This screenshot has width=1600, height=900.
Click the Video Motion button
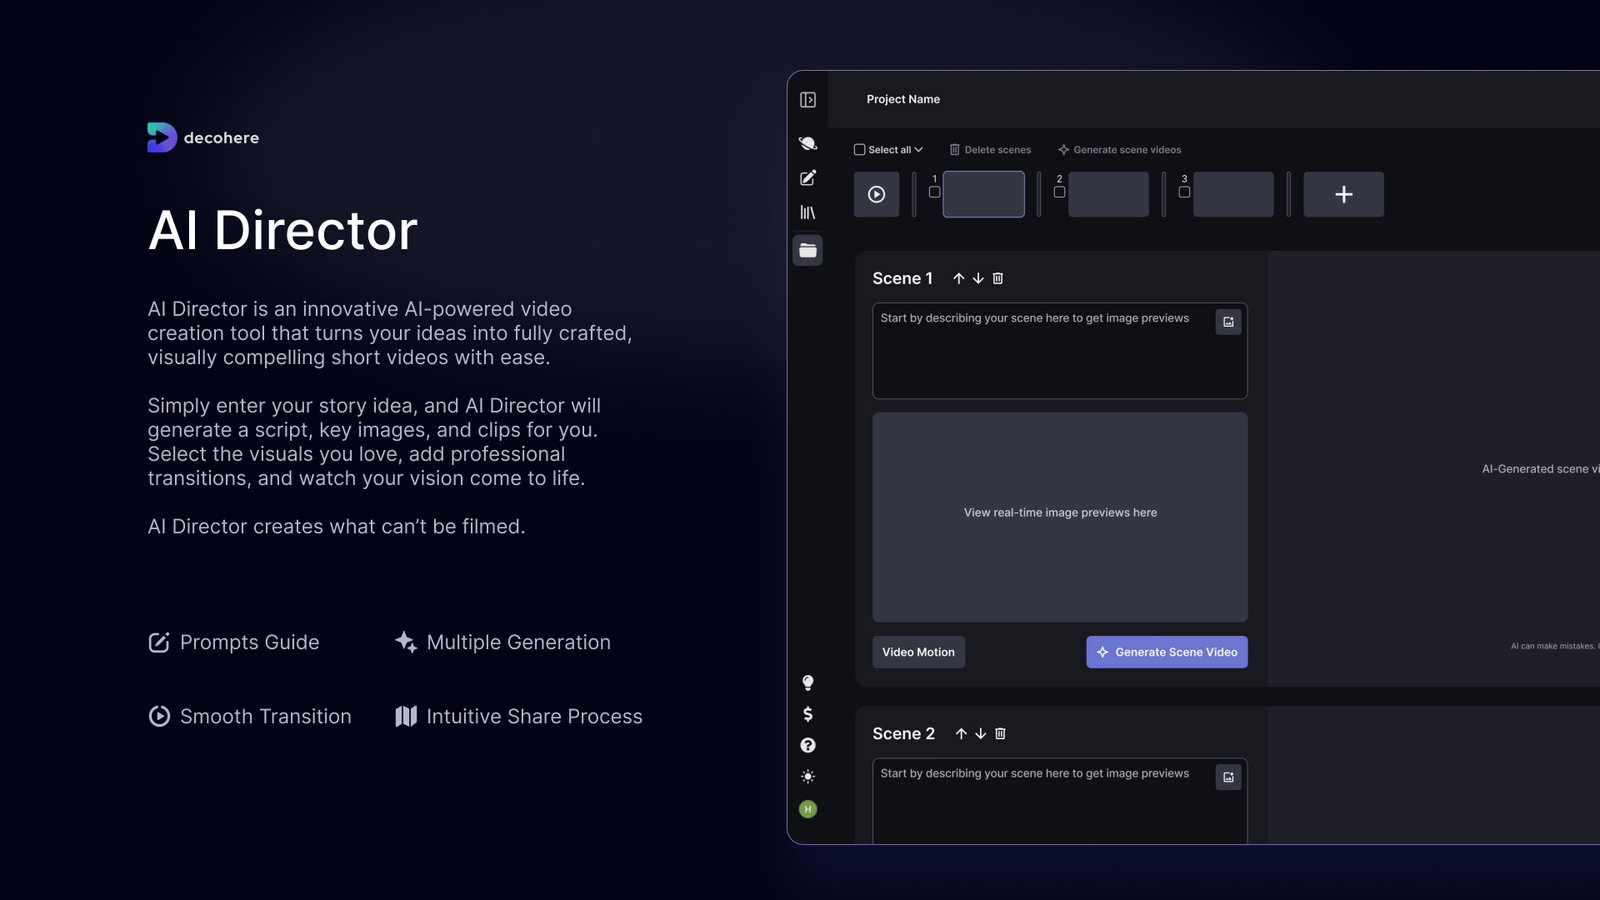point(918,652)
